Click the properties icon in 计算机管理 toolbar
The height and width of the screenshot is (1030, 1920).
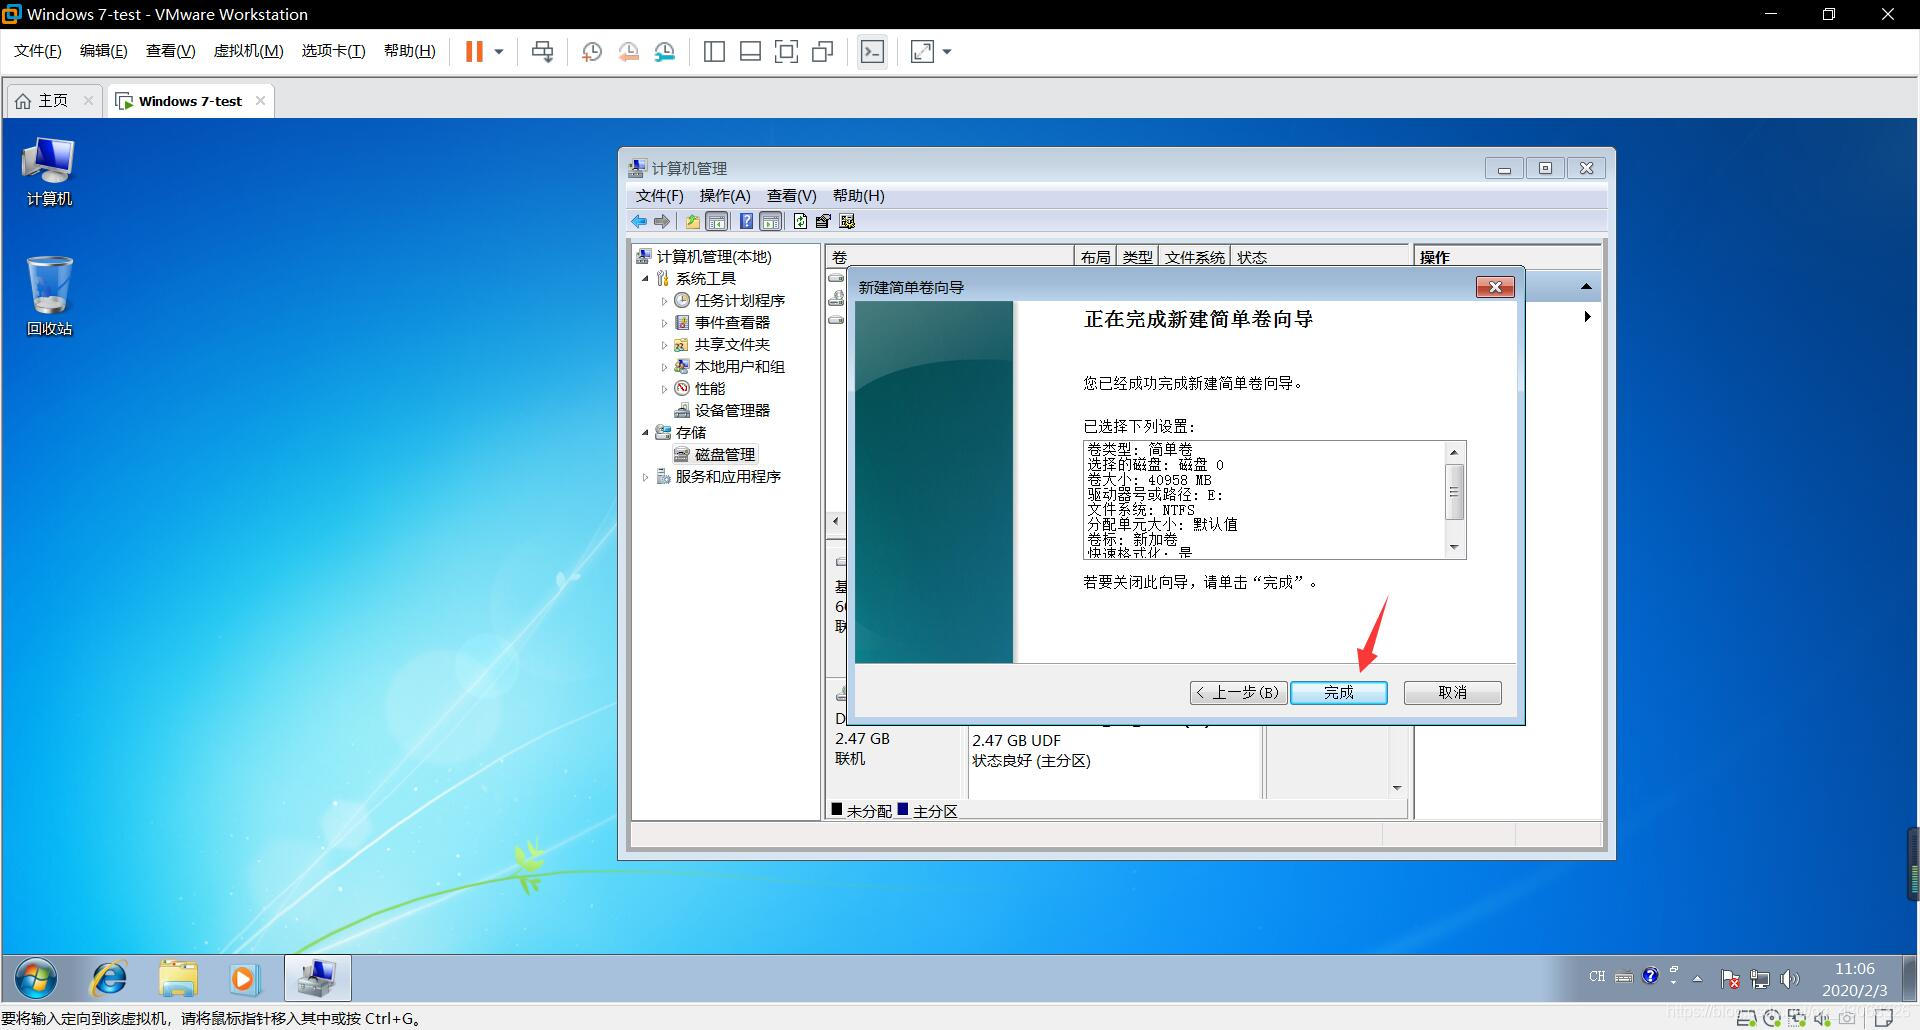[x=823, y=222]
